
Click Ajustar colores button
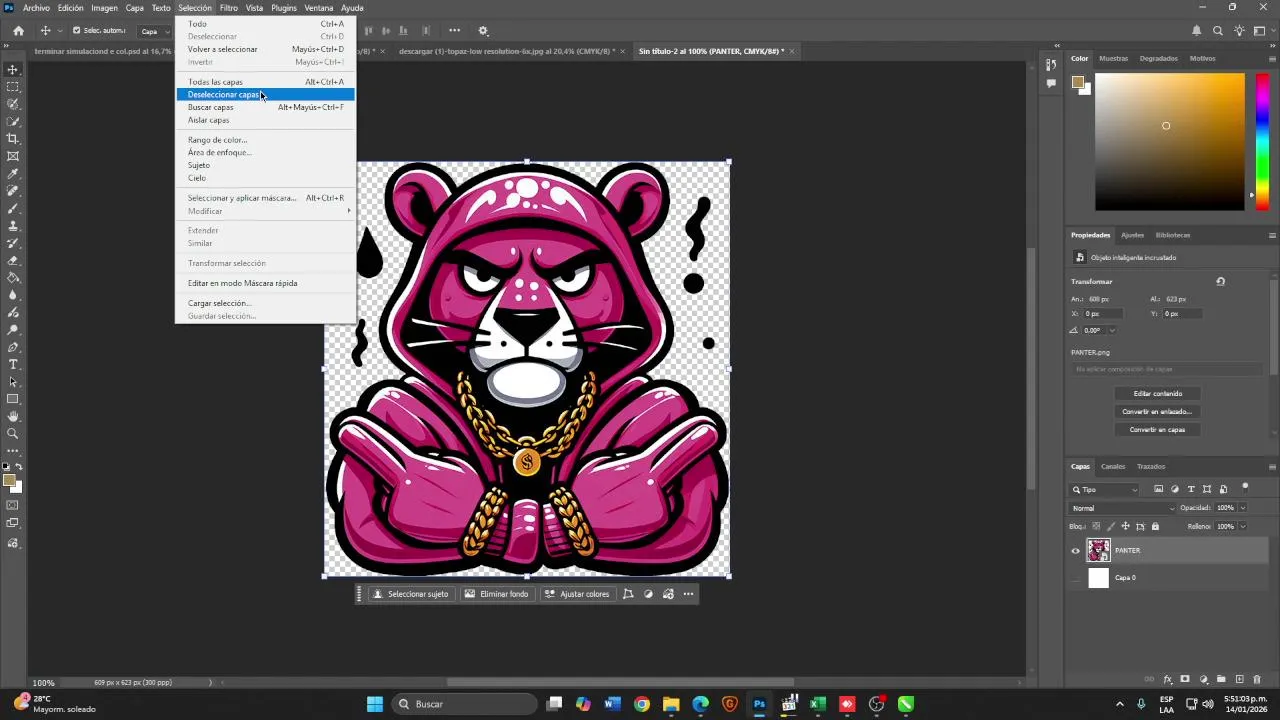[577, 594]
